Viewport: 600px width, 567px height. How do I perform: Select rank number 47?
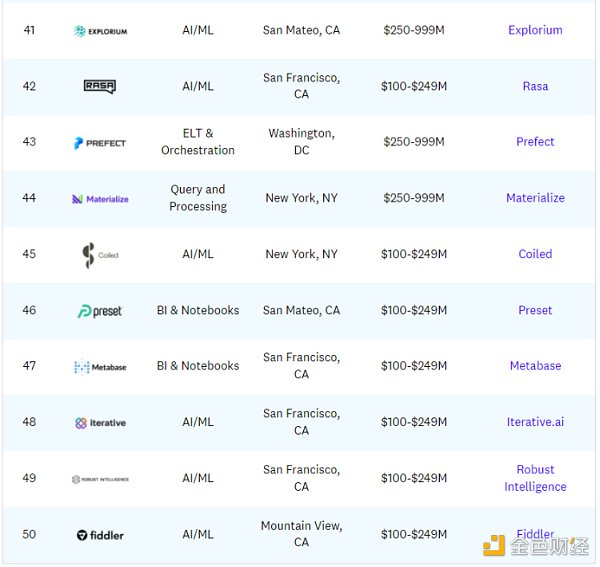click(29, 366)
